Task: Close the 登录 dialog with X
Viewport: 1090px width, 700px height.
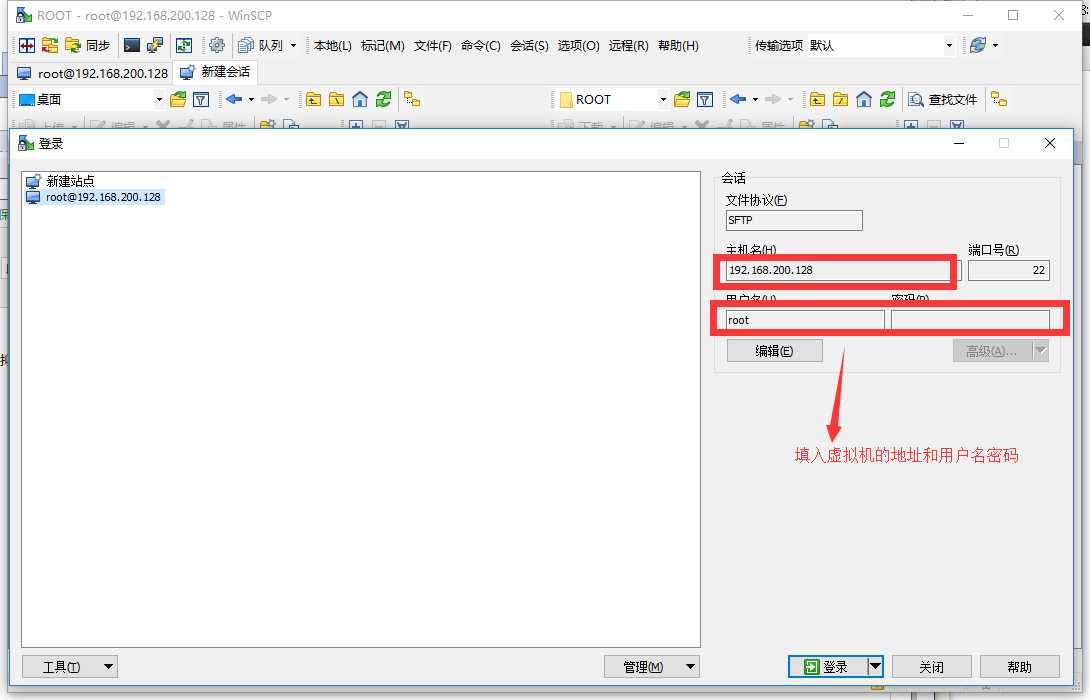Action: 1050,143
